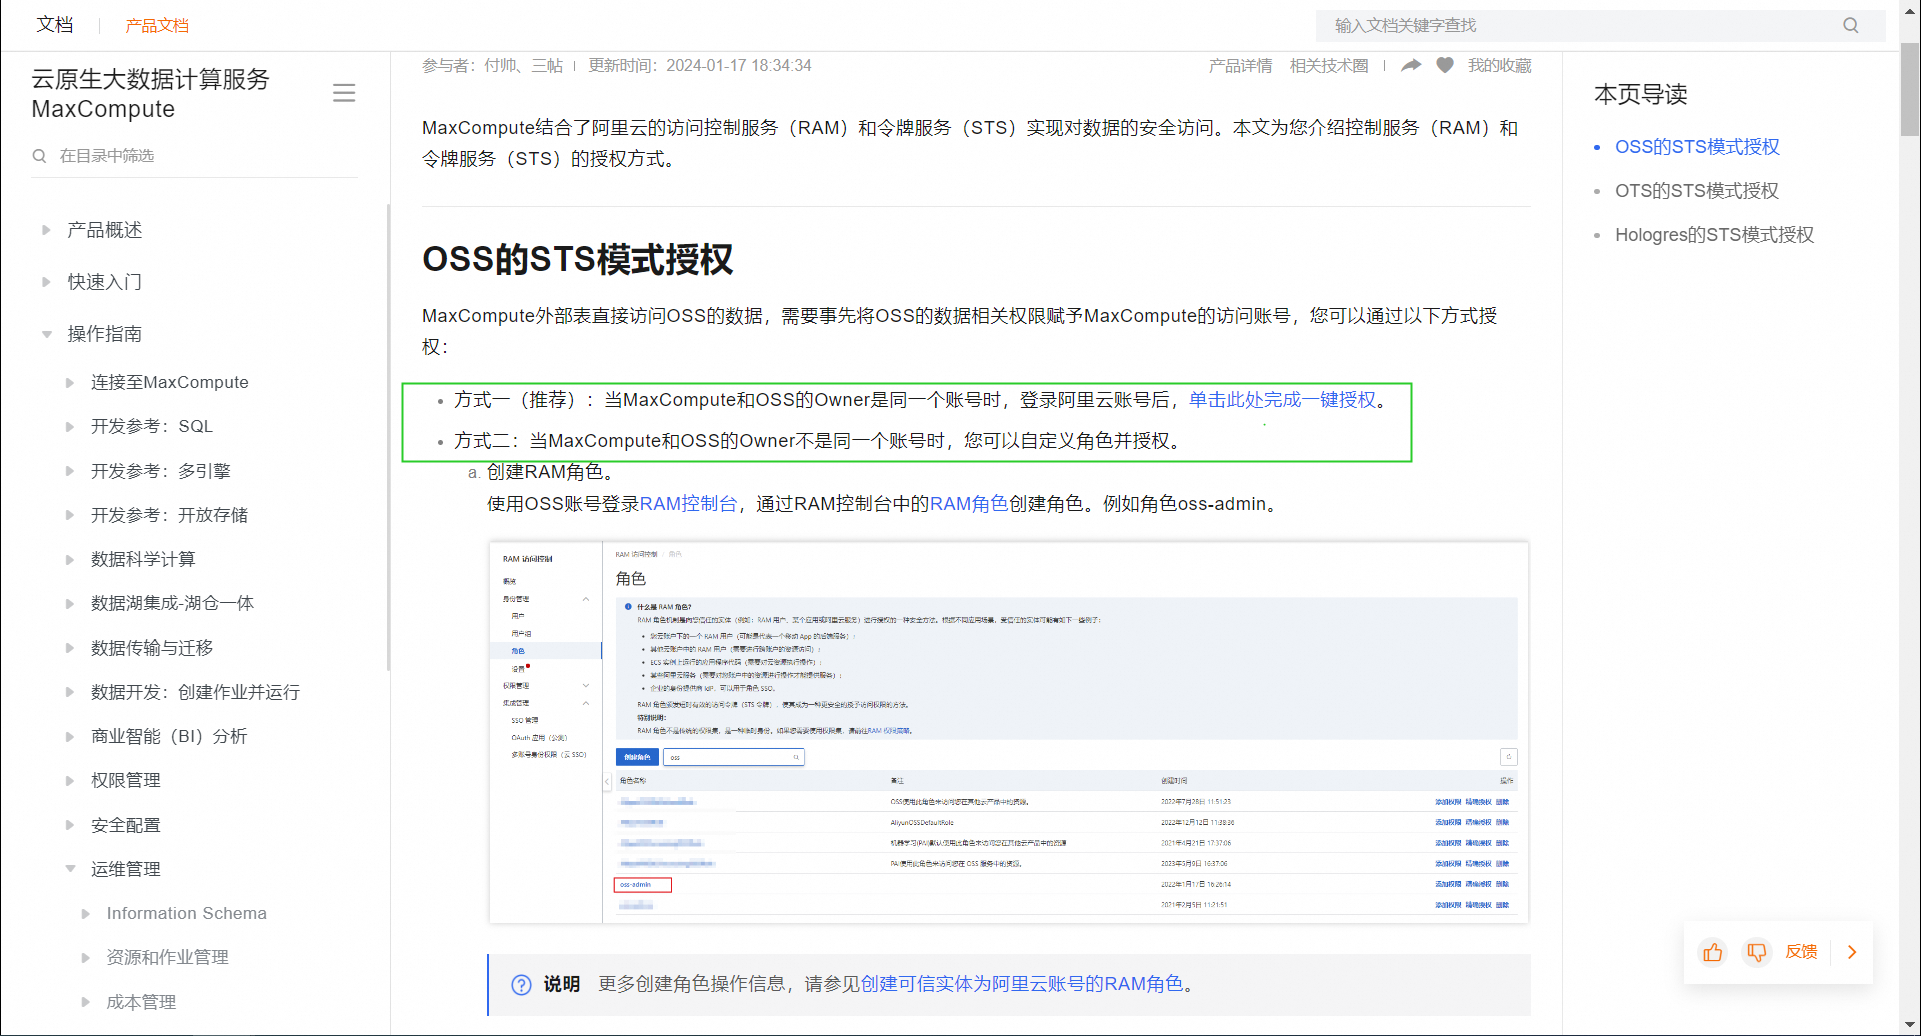Expand the 权限管理 arrow
The height and width of the screenshot is (1036, 1921).
[70, 780]
